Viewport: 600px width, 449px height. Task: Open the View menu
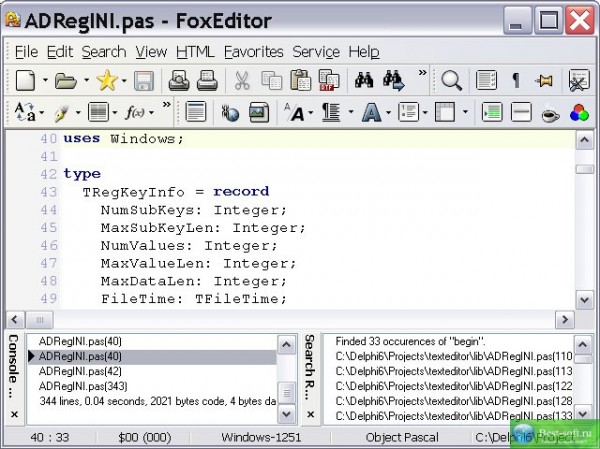tap(152, 52)
